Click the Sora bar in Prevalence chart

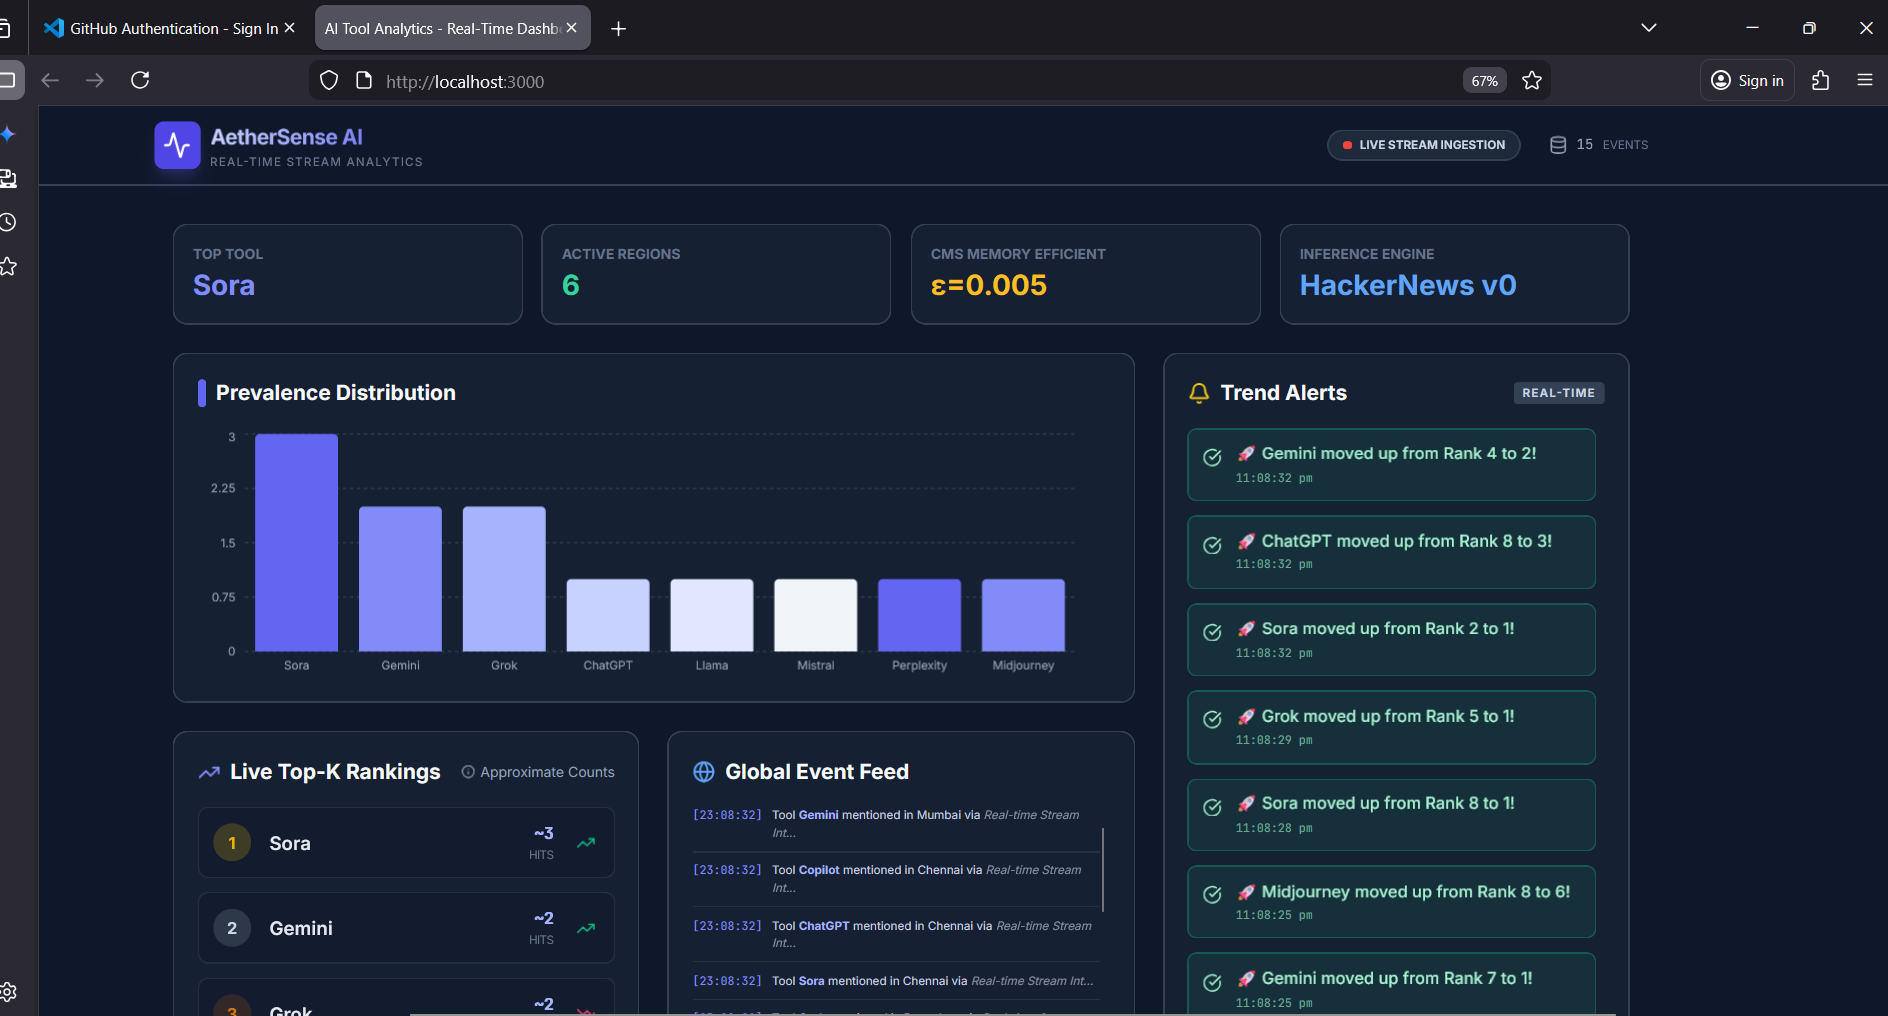[297, 543]
